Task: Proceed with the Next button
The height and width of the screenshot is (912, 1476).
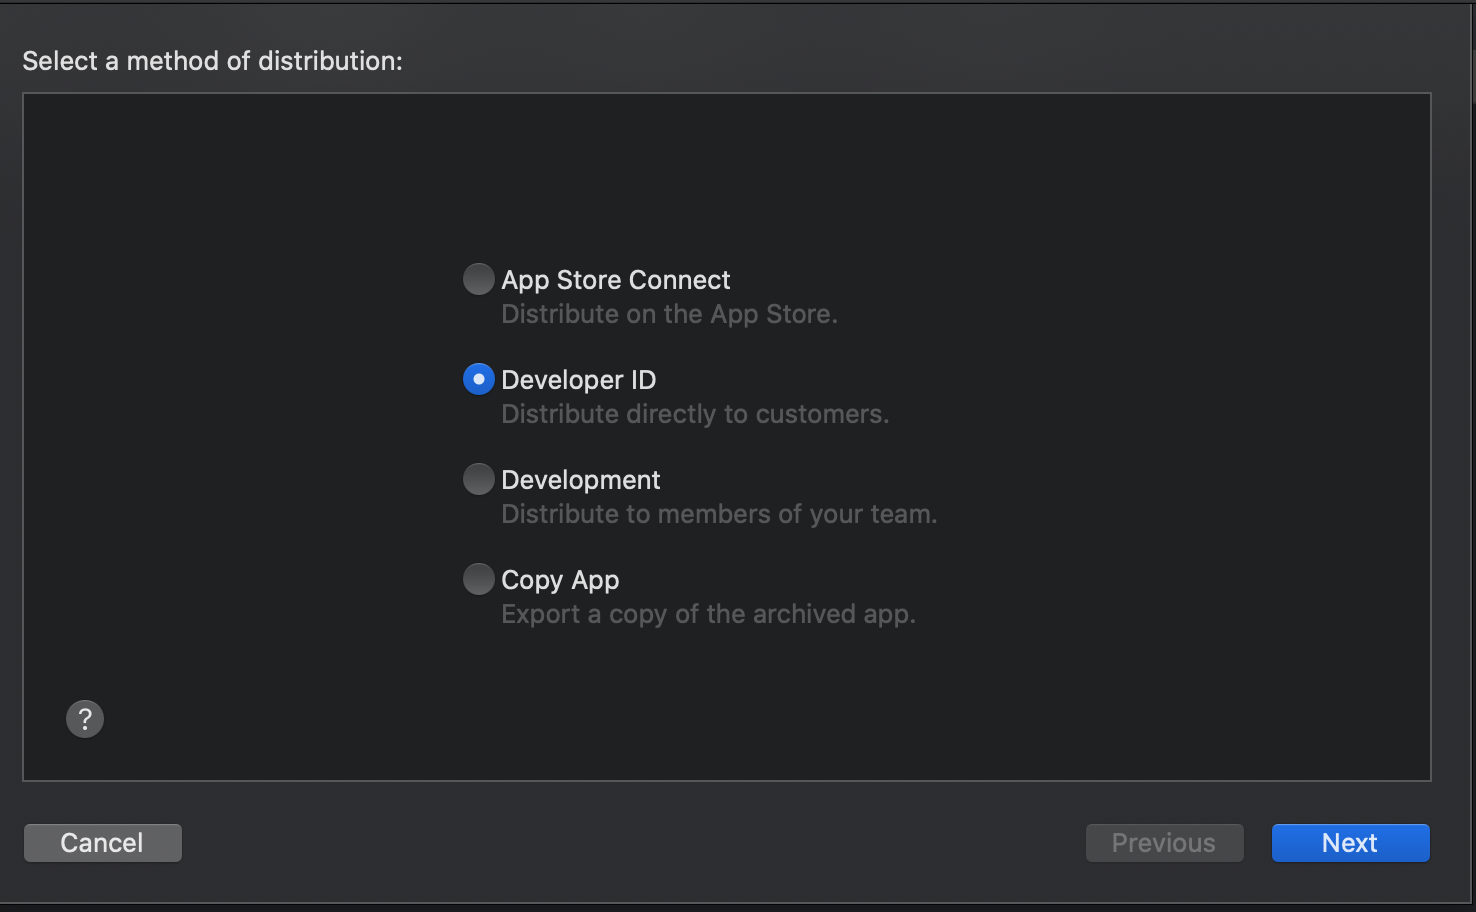Action: (x=1351, y=843)
